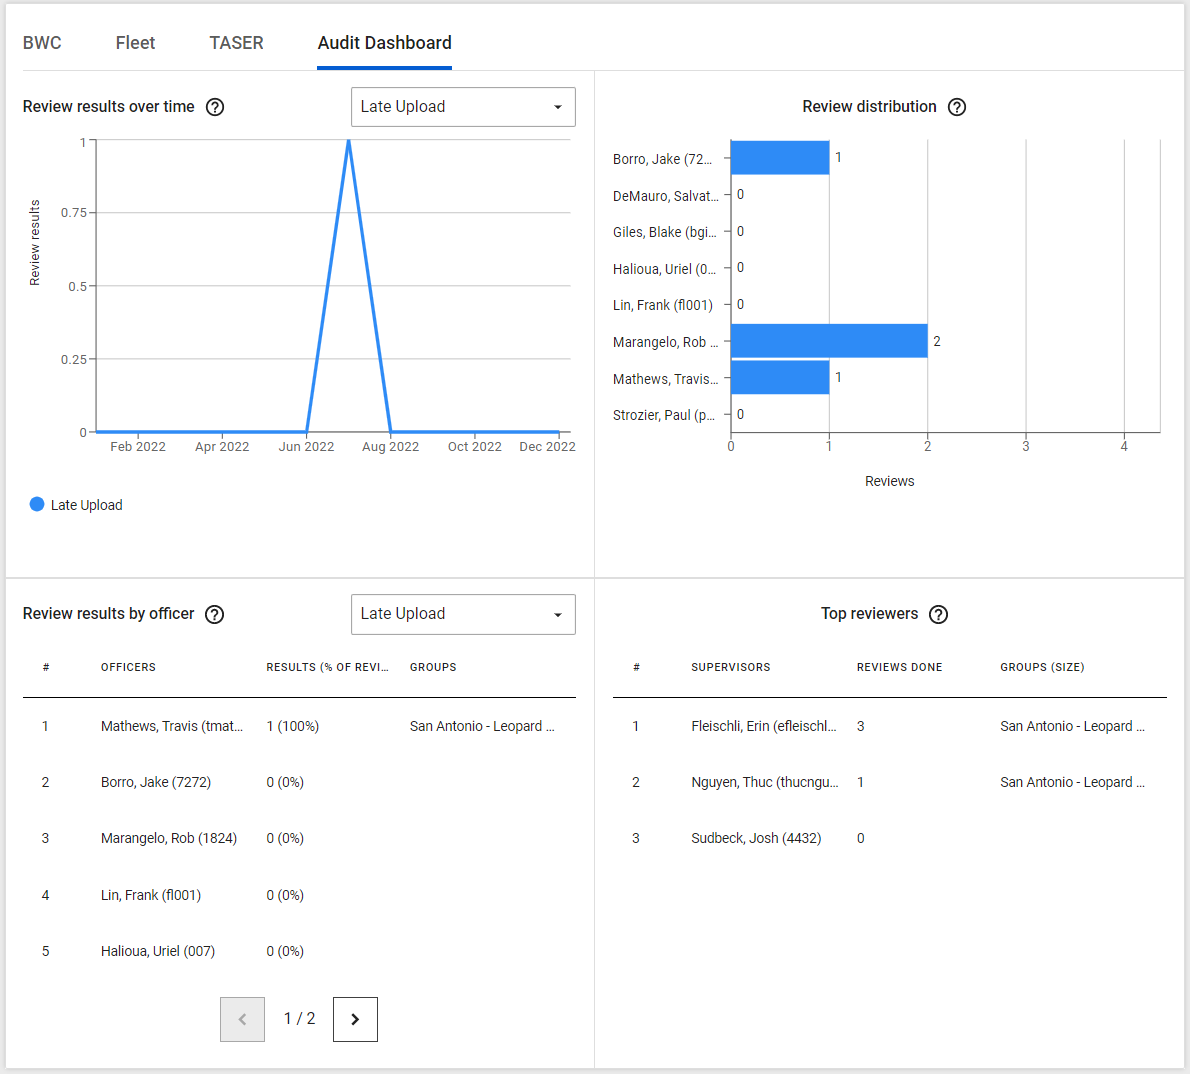The height and width of the screenshot is (1074, 1190).
Task: Open the help icon next to Review results by officer
Action: [214, 614]
